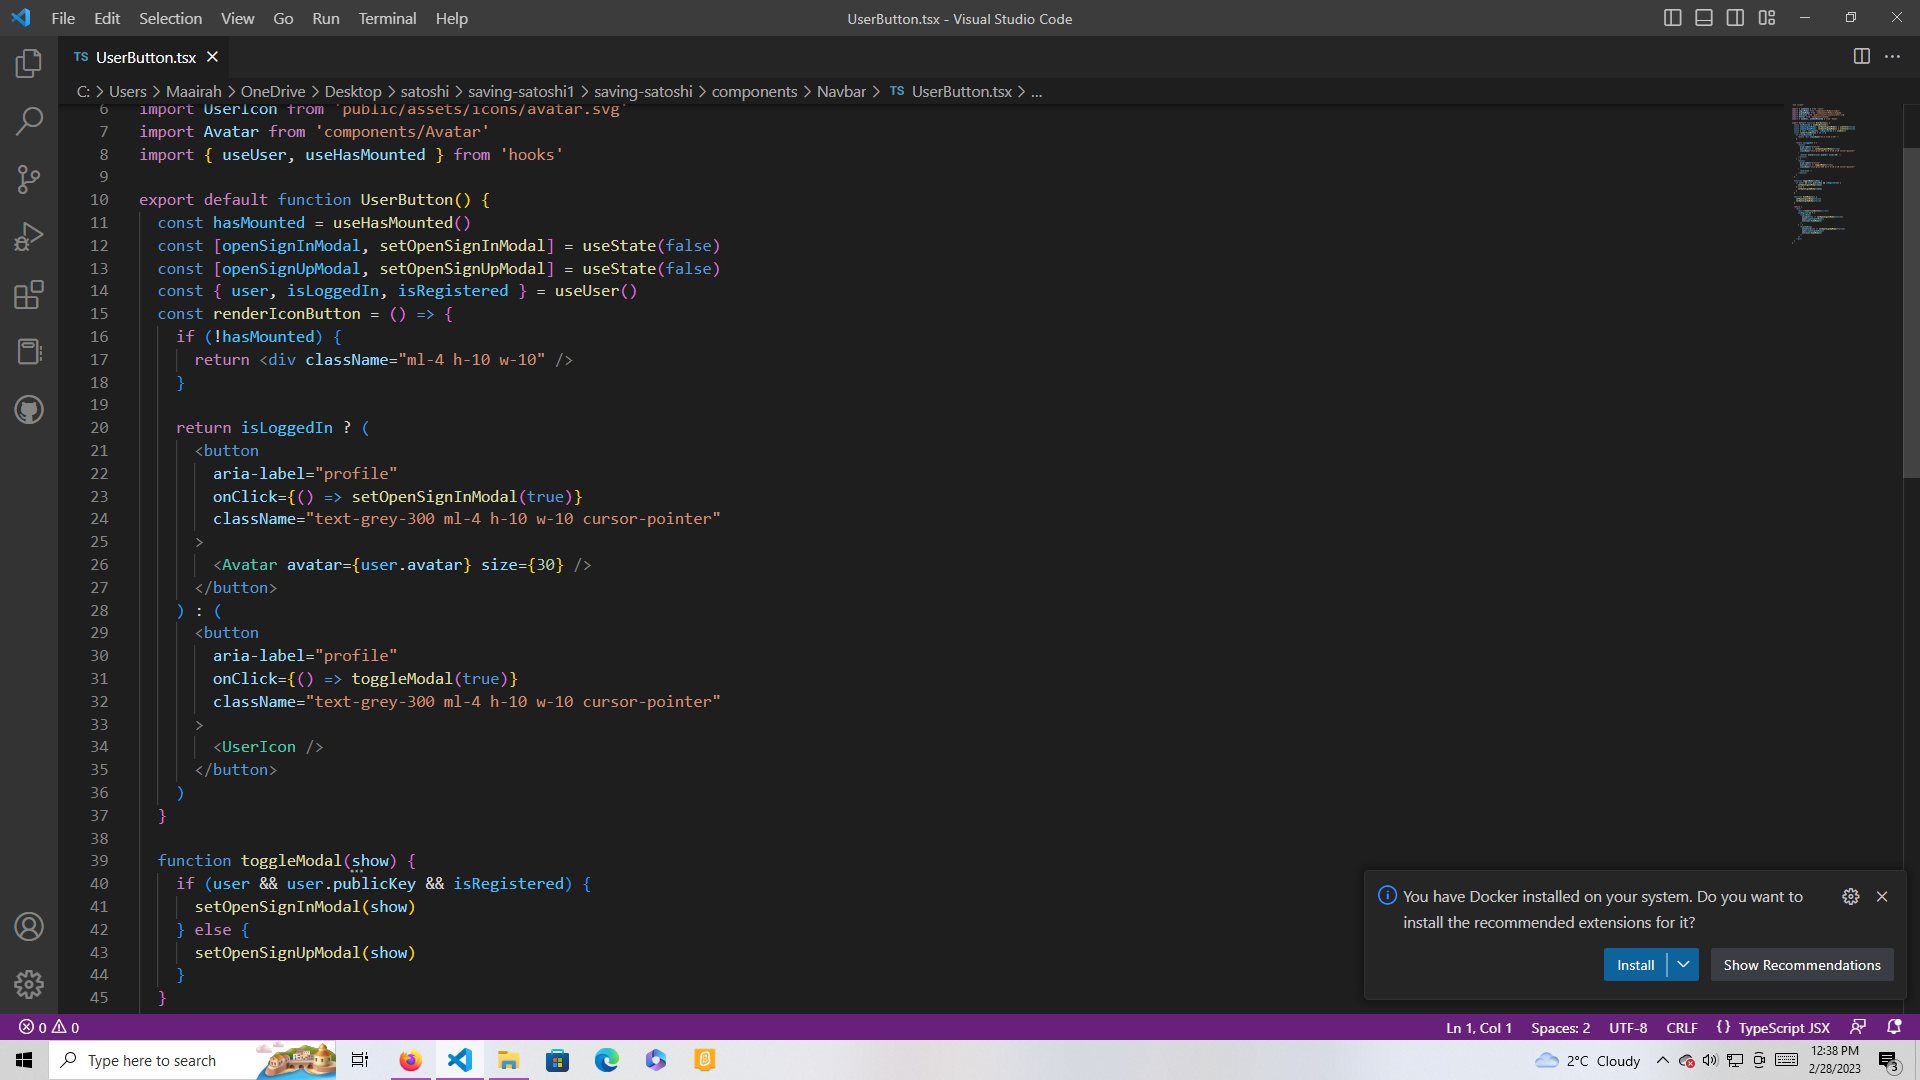Toggle the bottom panel visibility
This screenshot has height=1080, width=1920.
pyautogui.click(x=1703, y=17)
